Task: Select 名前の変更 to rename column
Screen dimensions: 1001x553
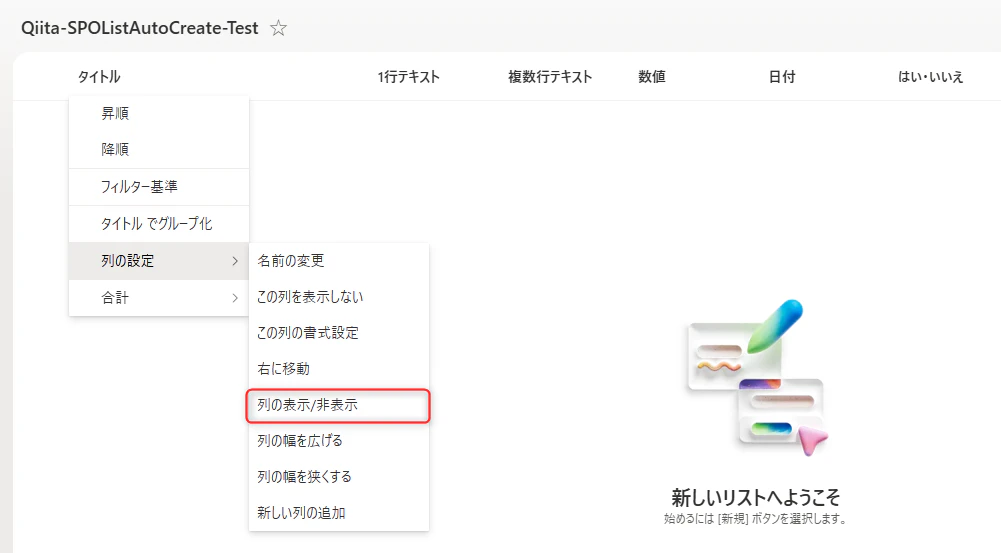Action: (338, 261)
